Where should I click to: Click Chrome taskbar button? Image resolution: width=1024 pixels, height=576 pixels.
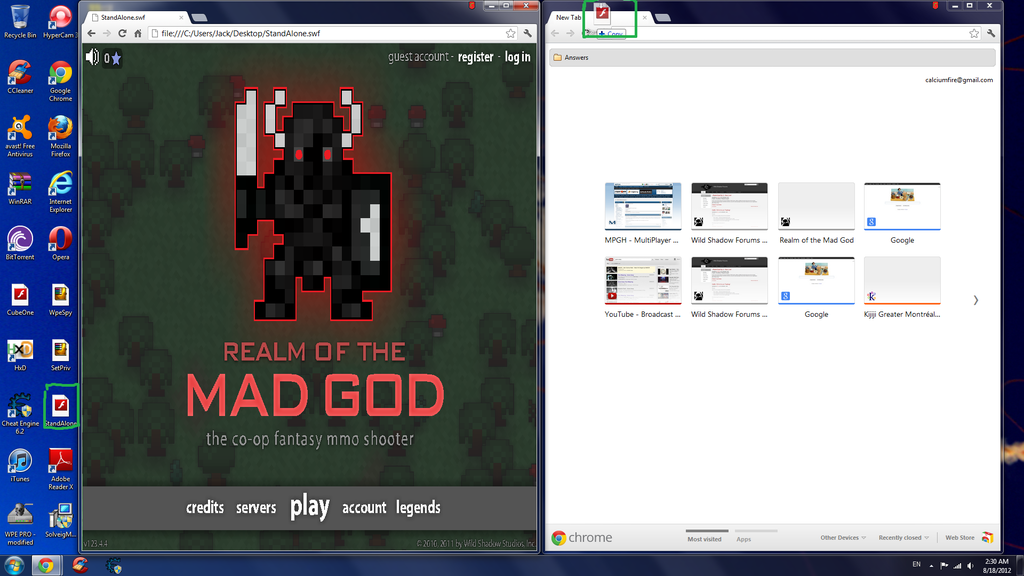pyautogui.click(x=45, y=565)
